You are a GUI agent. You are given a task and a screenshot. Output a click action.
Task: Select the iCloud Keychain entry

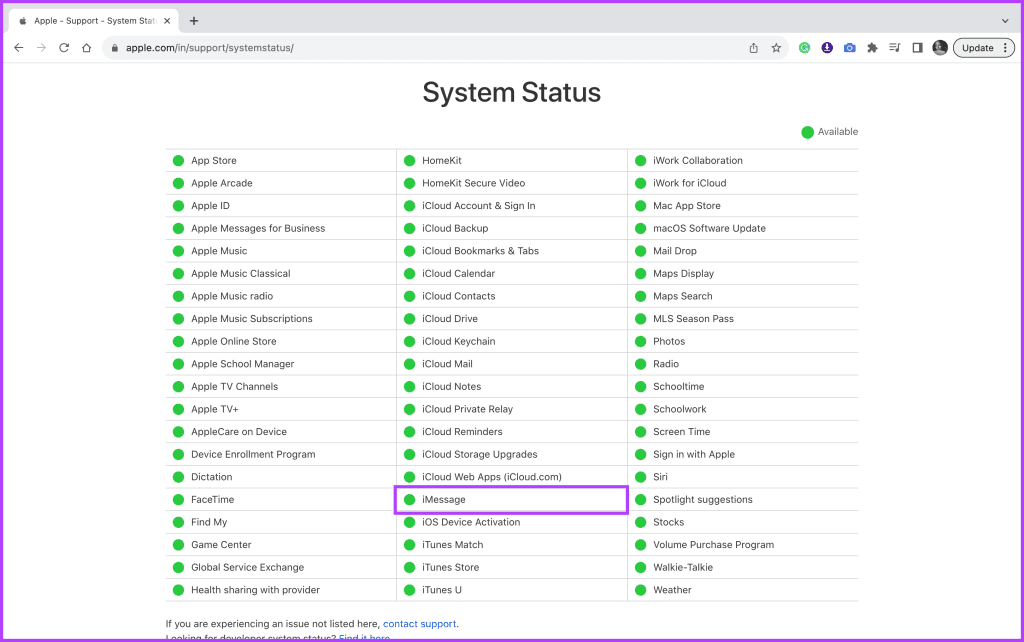pyautogui.click(x=458, y=342)
